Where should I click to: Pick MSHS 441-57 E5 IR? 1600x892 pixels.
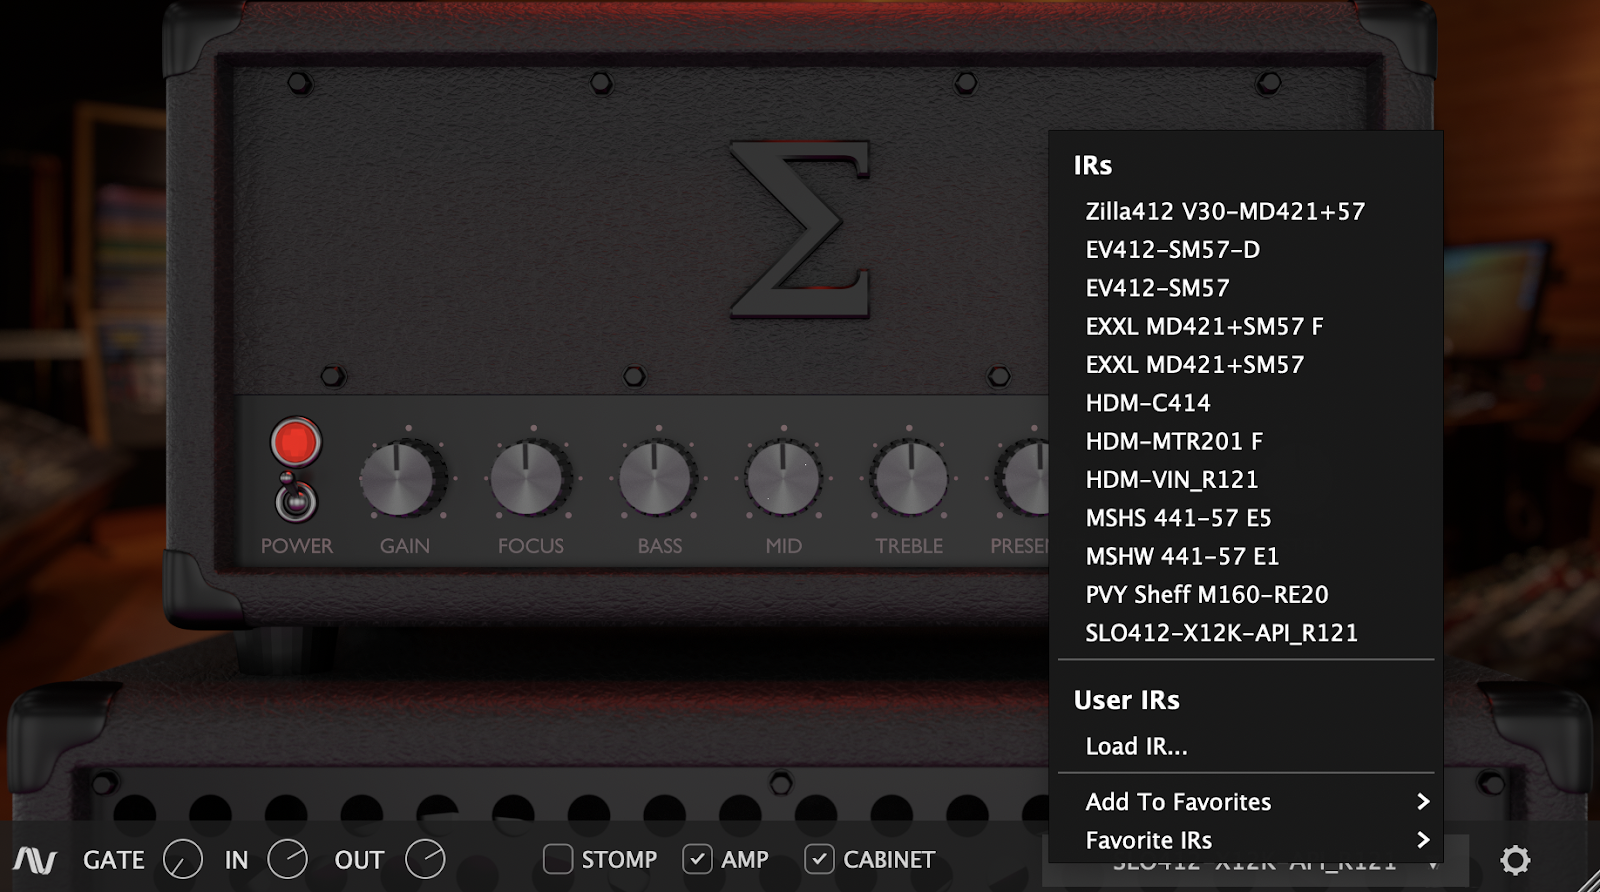(1245, 518)
